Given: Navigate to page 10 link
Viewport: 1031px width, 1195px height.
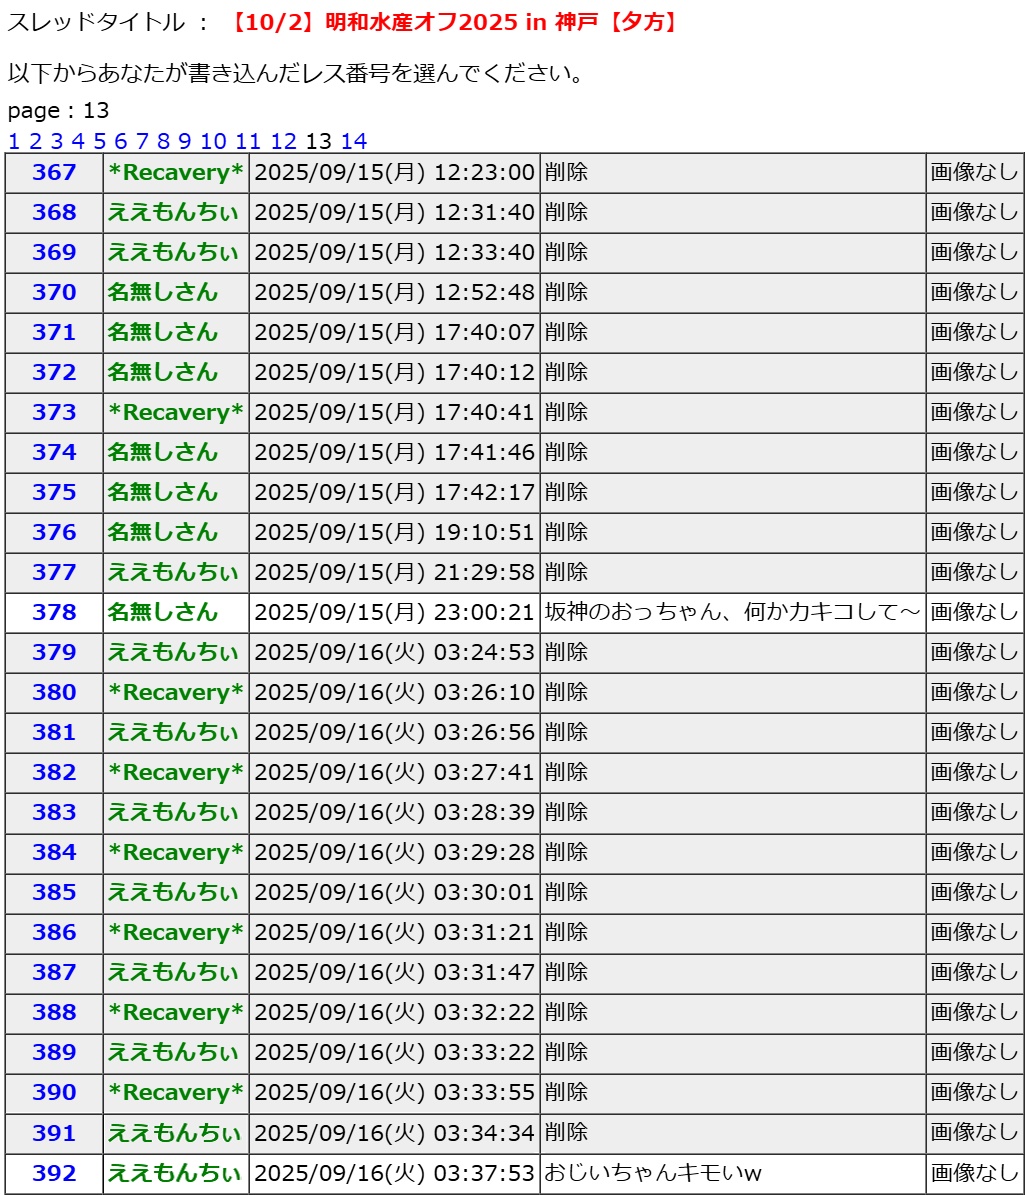Looking at the screenshot, I should tap(213, 141).
